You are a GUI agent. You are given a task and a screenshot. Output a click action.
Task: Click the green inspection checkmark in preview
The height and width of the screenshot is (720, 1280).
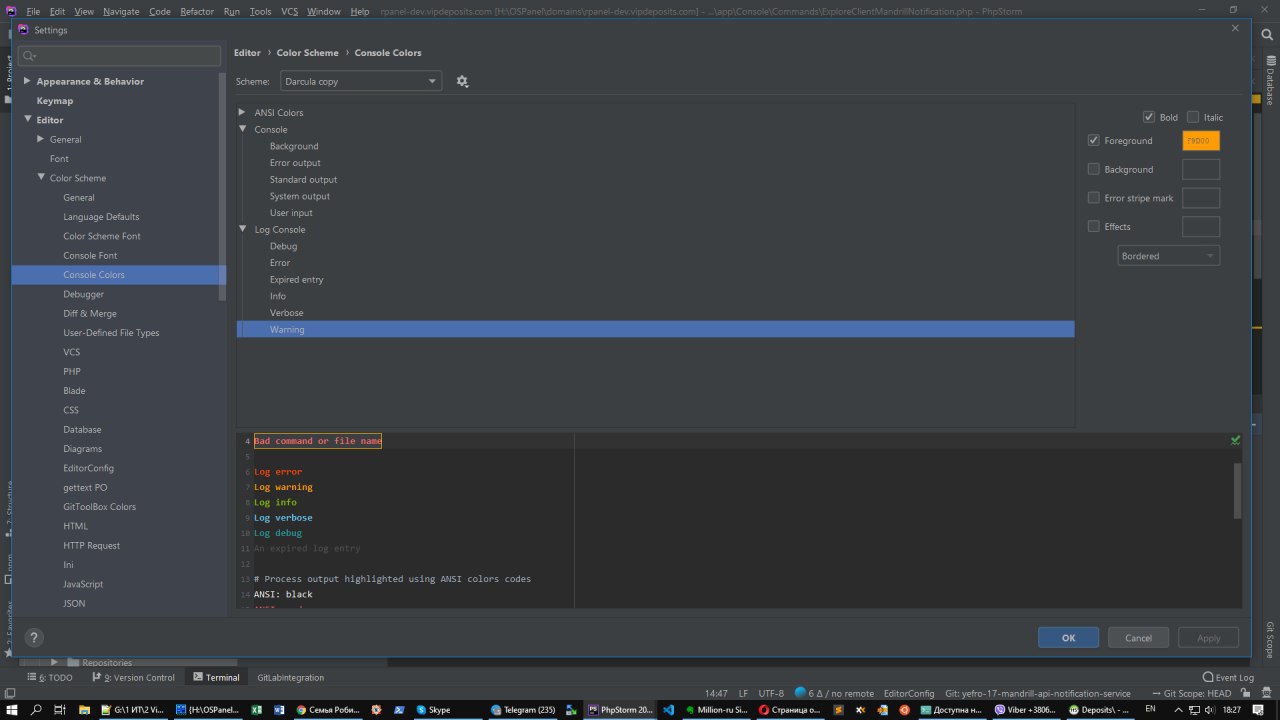pos(1235,440)
